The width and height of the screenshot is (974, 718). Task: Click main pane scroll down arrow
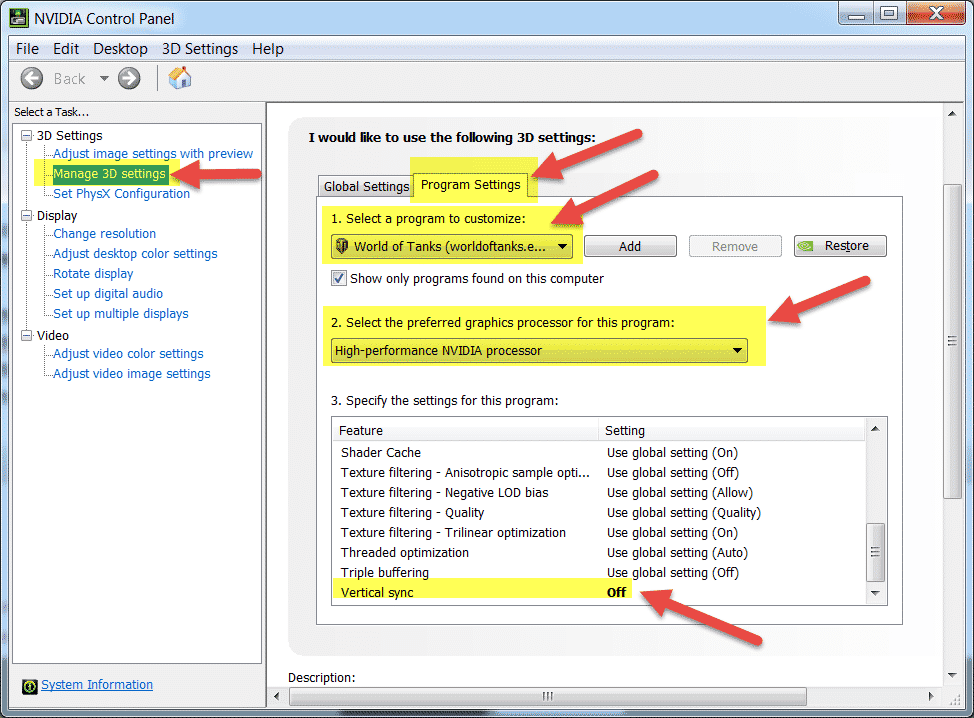pyautogui.click(x=952, y=675)
